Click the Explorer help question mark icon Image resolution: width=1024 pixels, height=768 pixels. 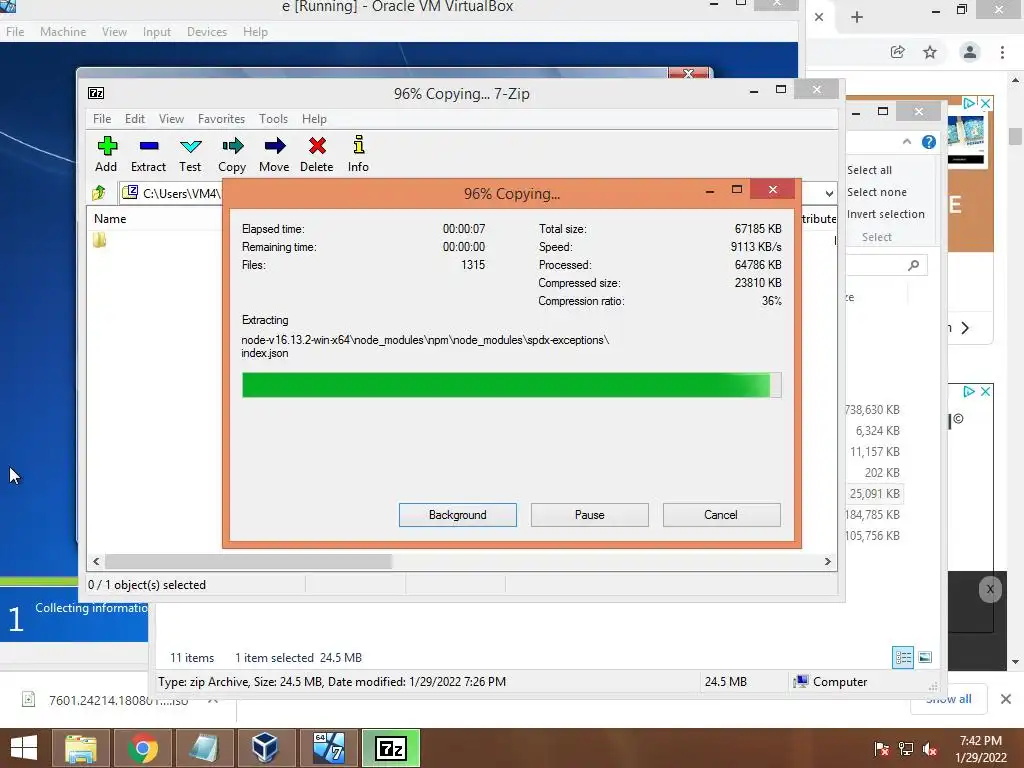point(929,142)
